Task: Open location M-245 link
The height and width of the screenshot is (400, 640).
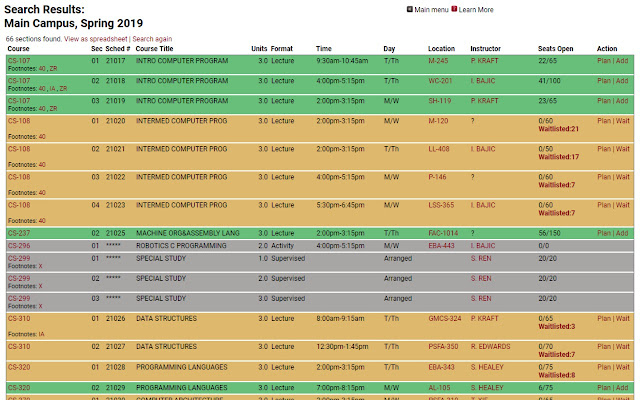Action: pyautogui.click(x=438, y=61)
